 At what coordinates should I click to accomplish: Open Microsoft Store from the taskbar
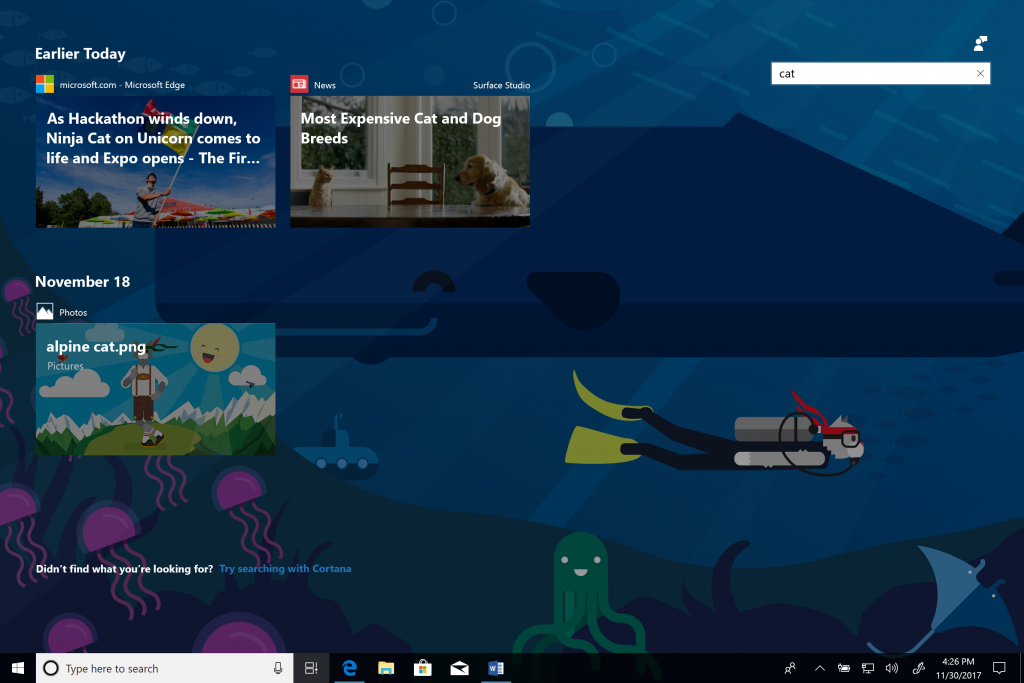pos(422,668)
